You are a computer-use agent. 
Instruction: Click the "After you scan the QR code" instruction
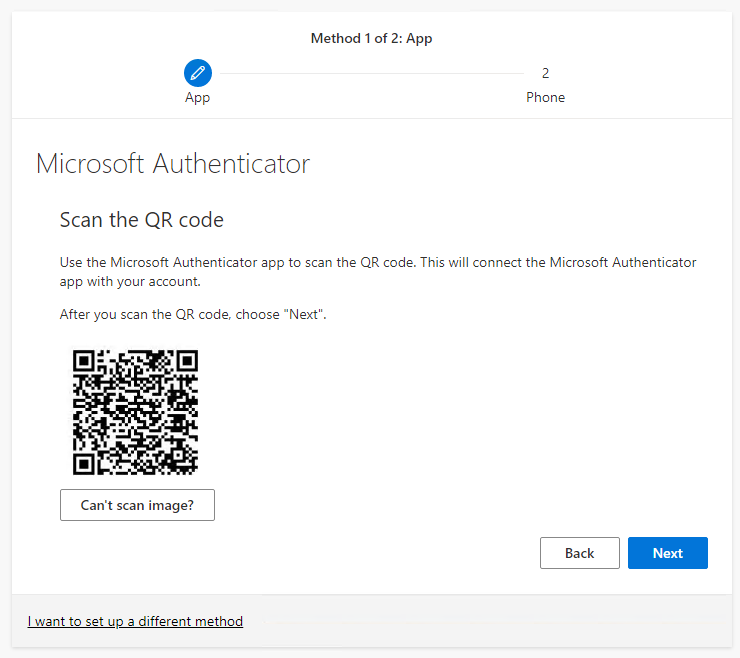tap(193, 314)
